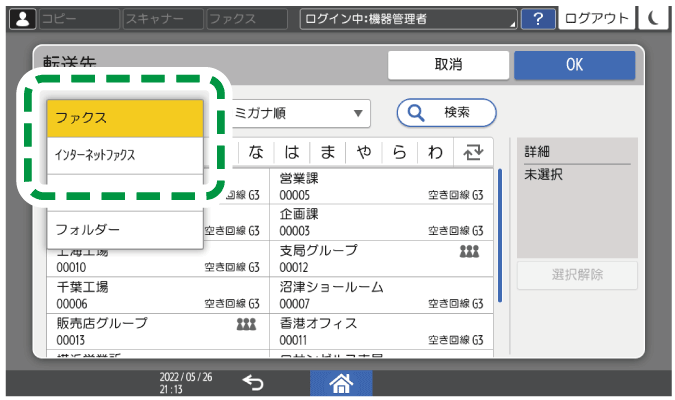
Task: Choose ファクス in destination type list
Action: click(125, 118)
